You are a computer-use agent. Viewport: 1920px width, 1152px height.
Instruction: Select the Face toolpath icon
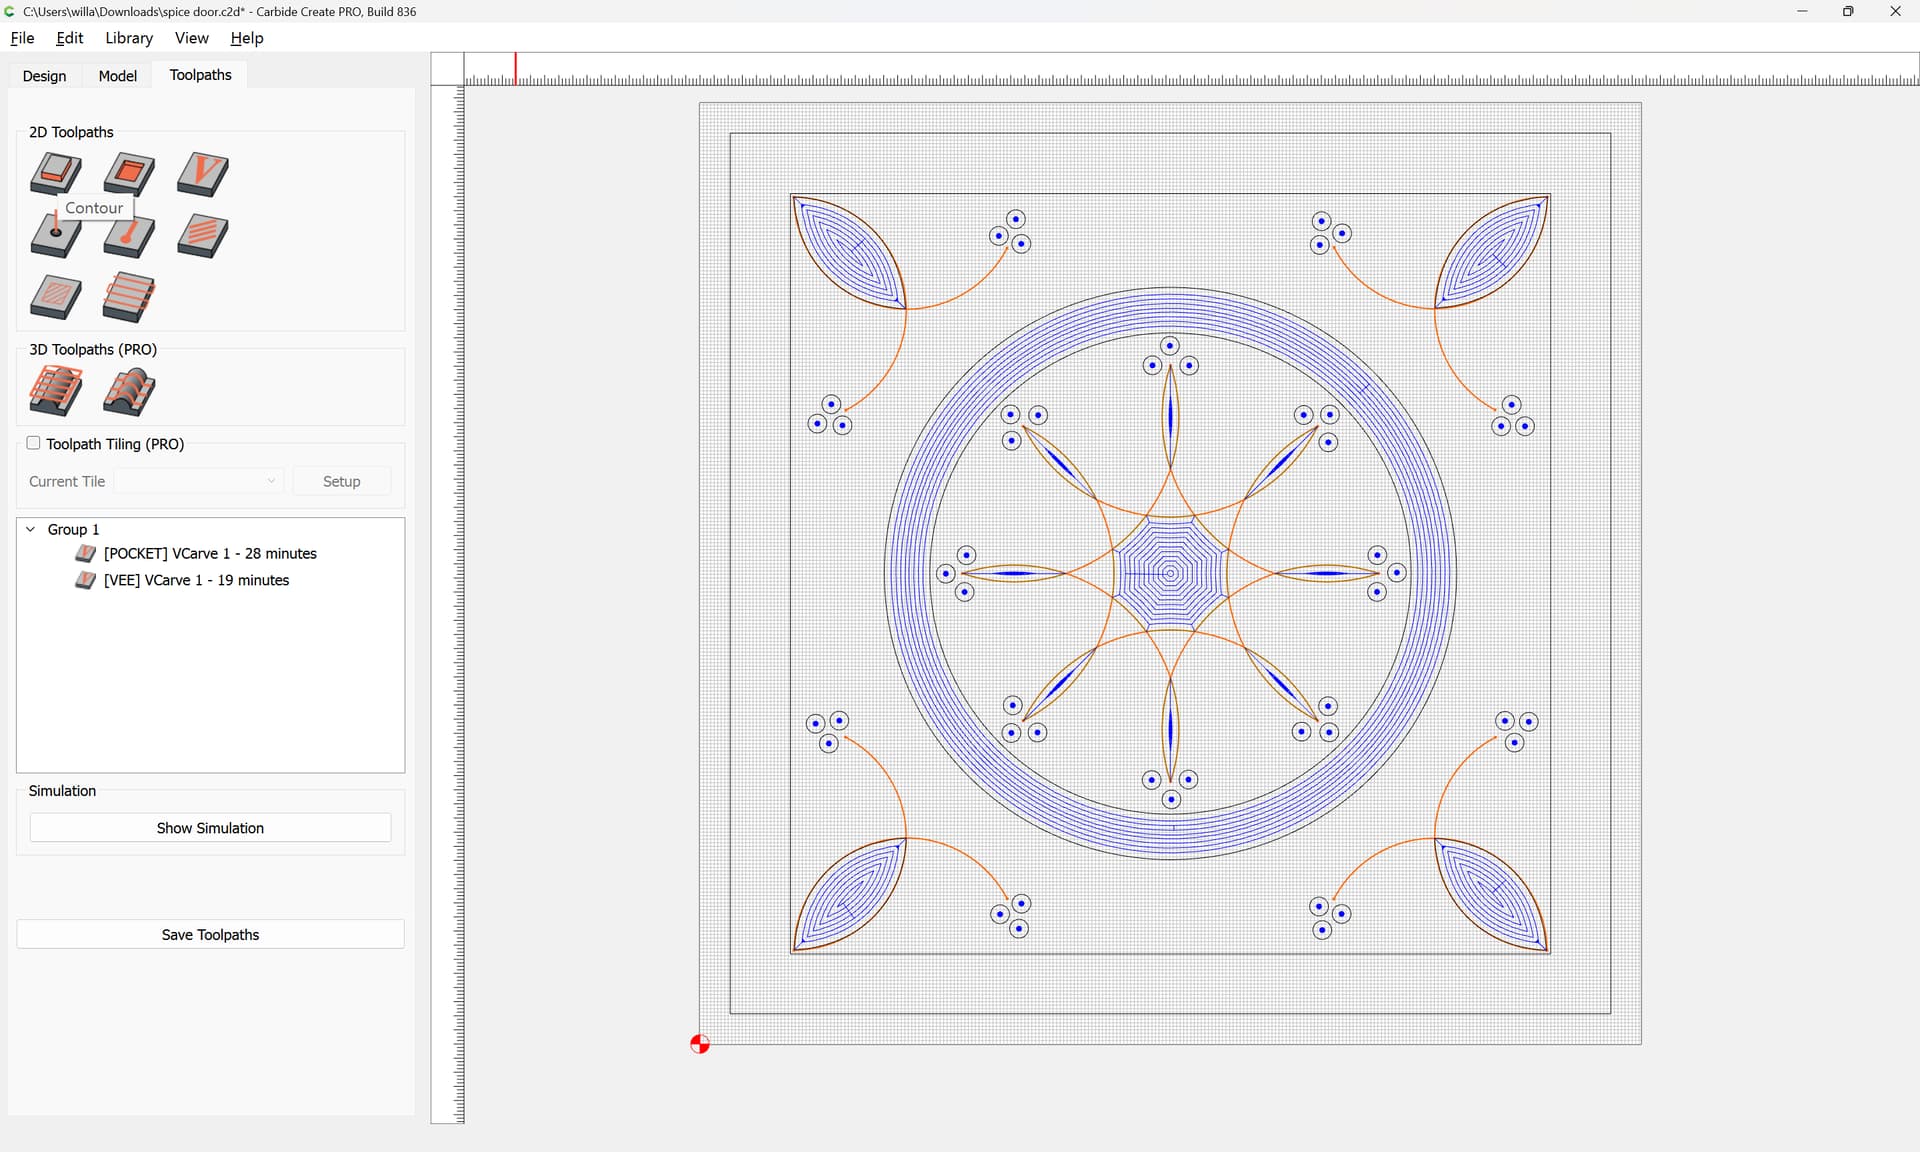129,298
